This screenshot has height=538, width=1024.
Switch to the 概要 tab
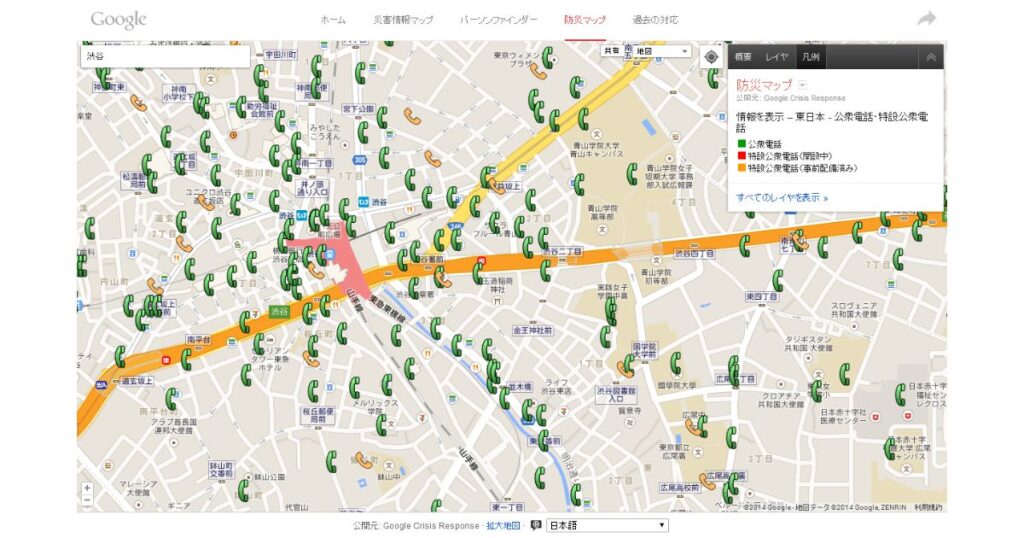743,57
